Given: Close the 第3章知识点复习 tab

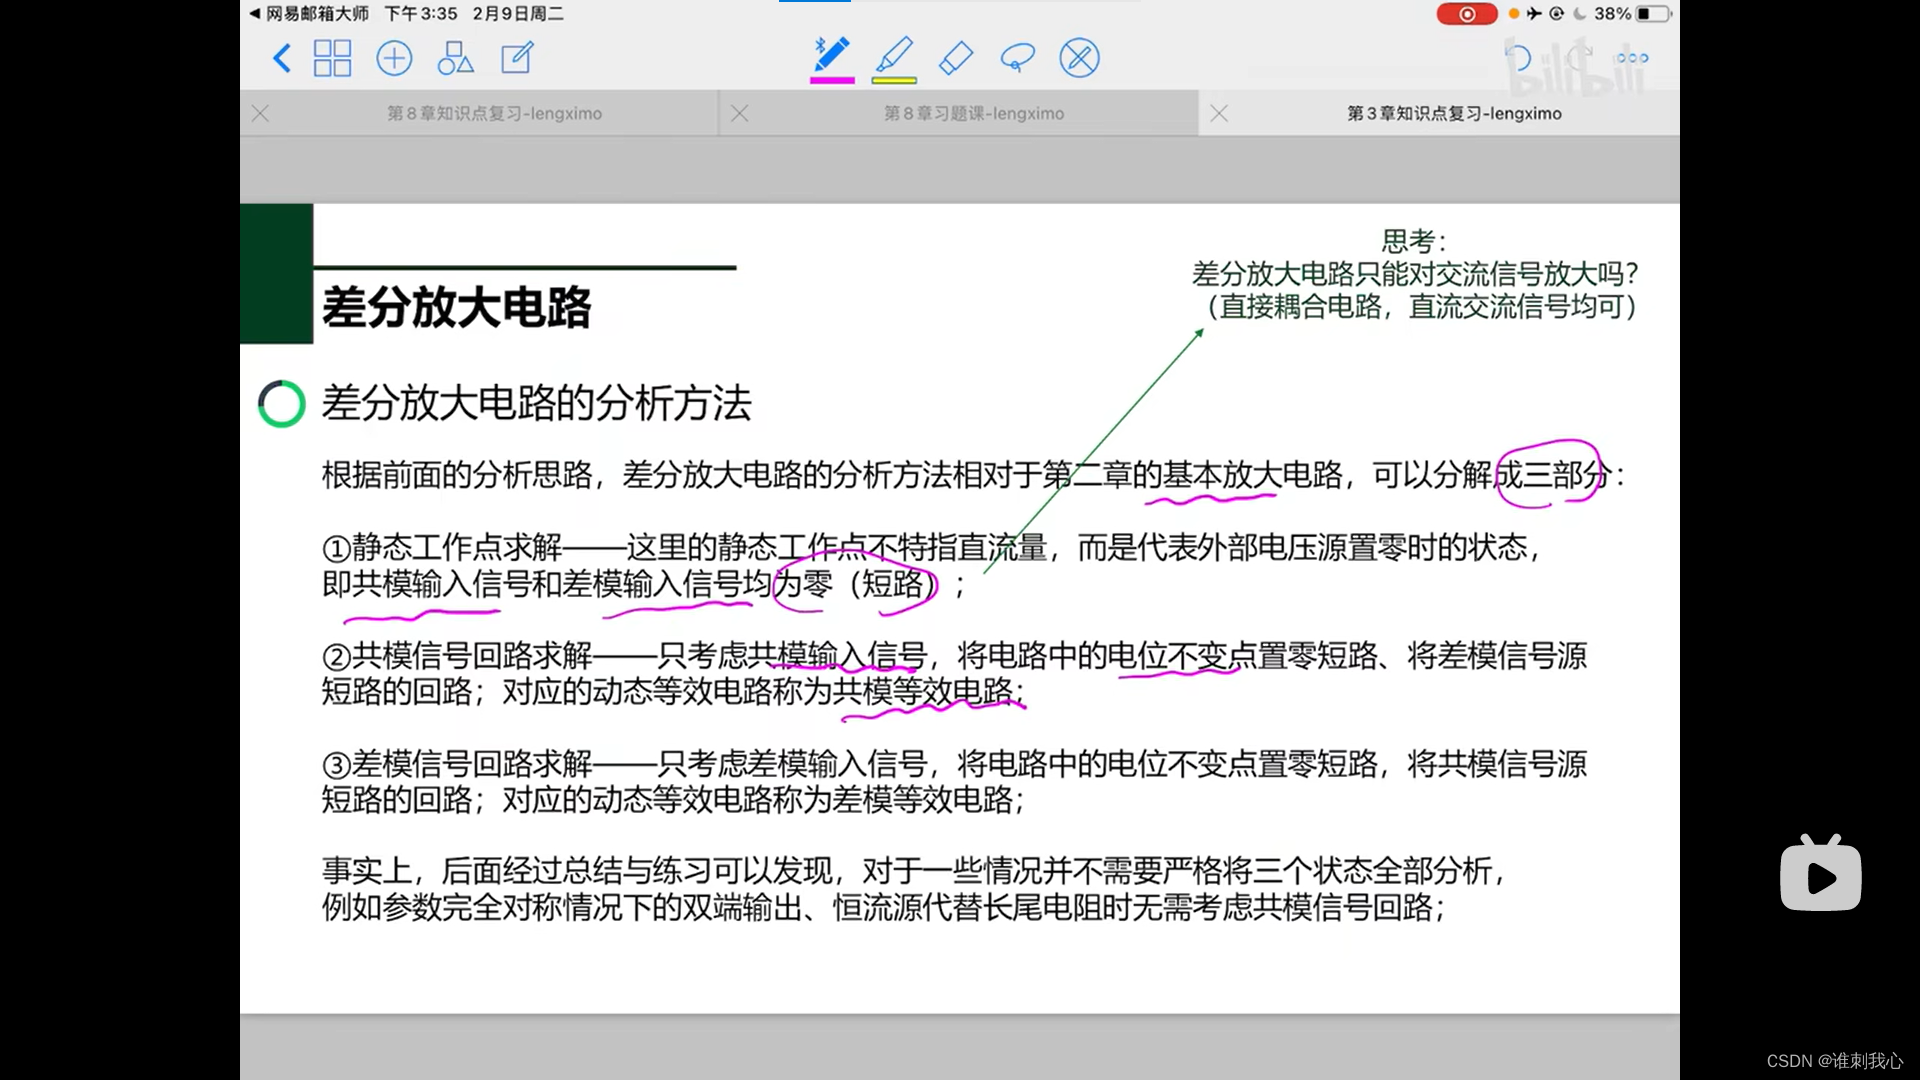Looking at the screenshot, I should coord(1219,114).
